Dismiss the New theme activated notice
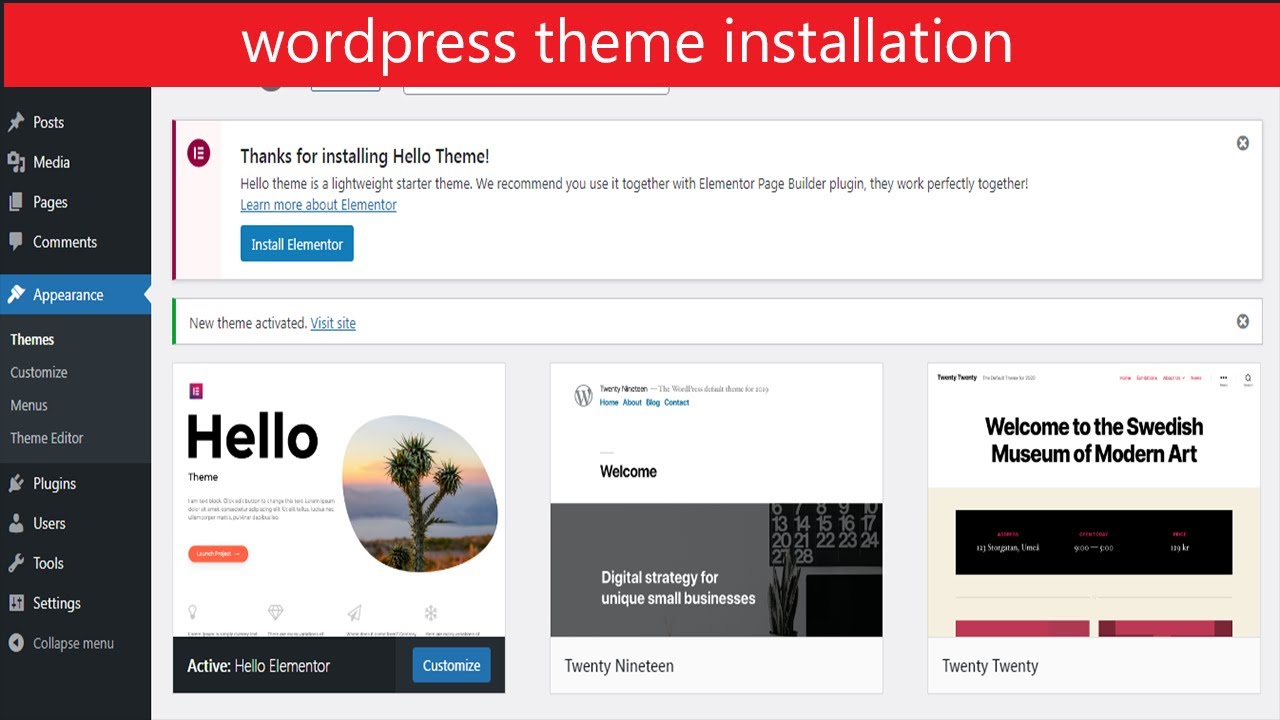 (1243, 321)
